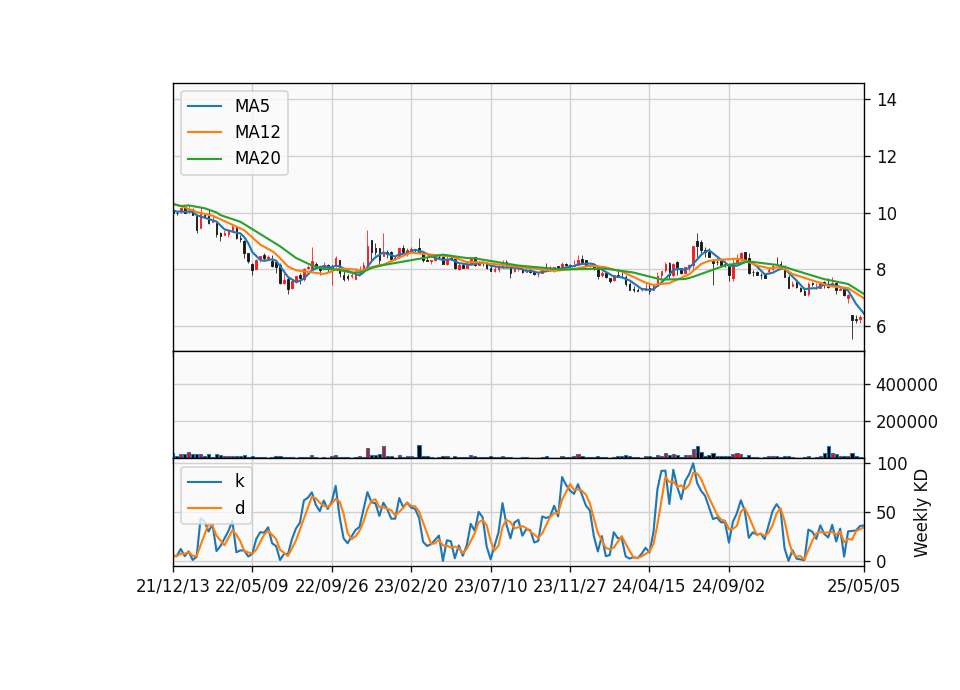Viewport: 960px width, 690px height.
Task: Click the 22/05/09 date tick label
Action: (x=252, y=587)
